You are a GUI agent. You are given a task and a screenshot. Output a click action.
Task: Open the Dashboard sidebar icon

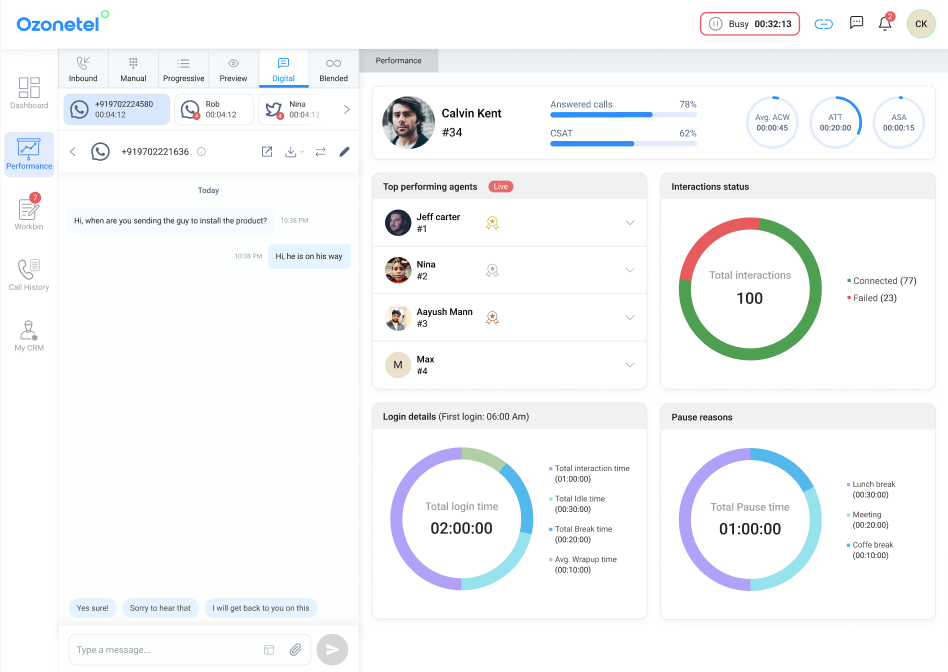coord(29,92)
